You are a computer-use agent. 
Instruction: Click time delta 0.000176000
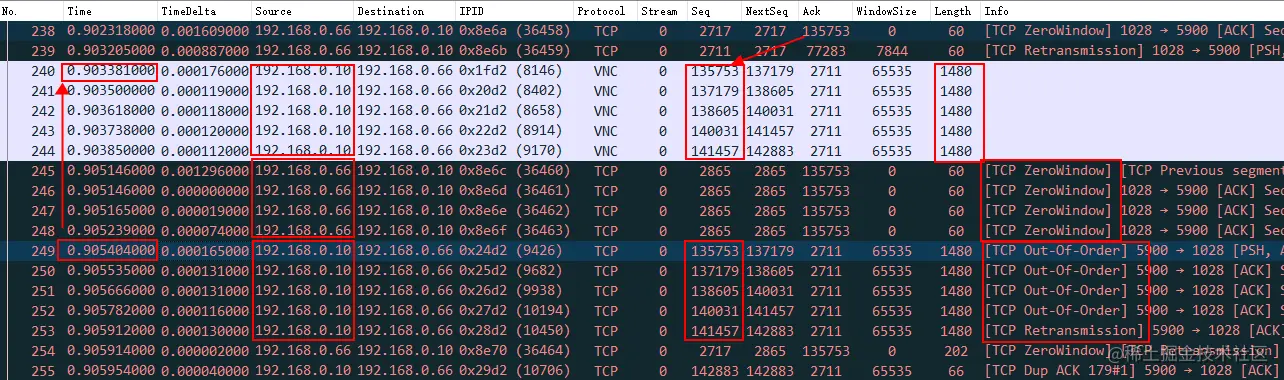tap(205, 71)
